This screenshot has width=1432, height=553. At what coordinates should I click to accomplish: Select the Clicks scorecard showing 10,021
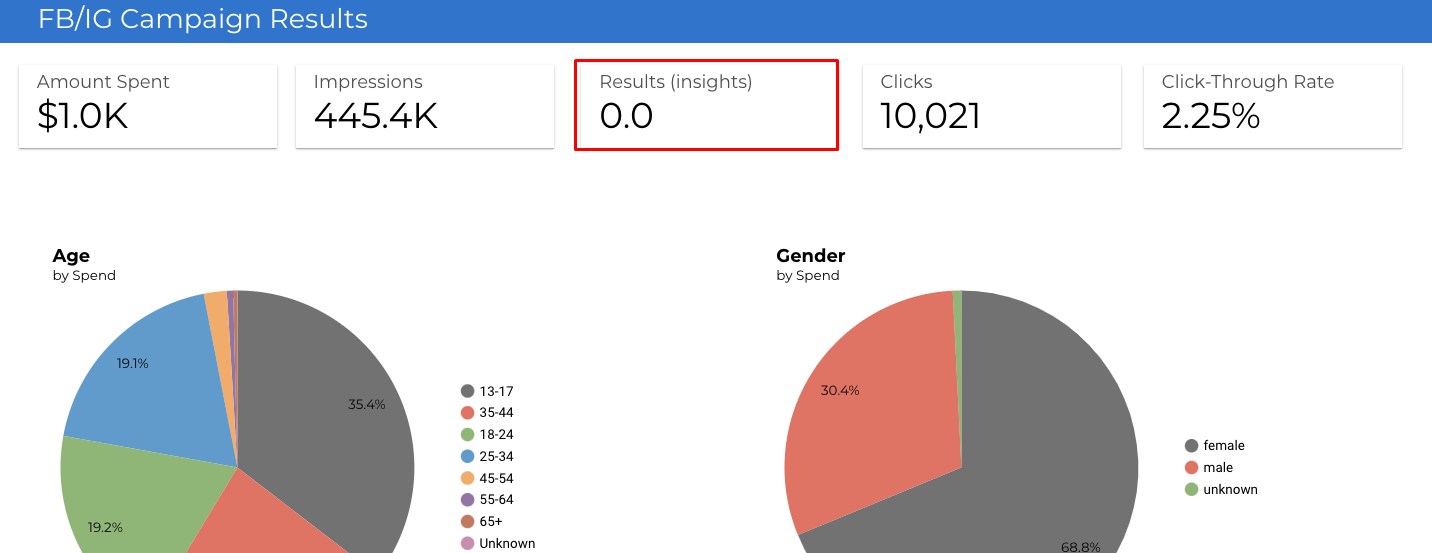click(991, 106)
